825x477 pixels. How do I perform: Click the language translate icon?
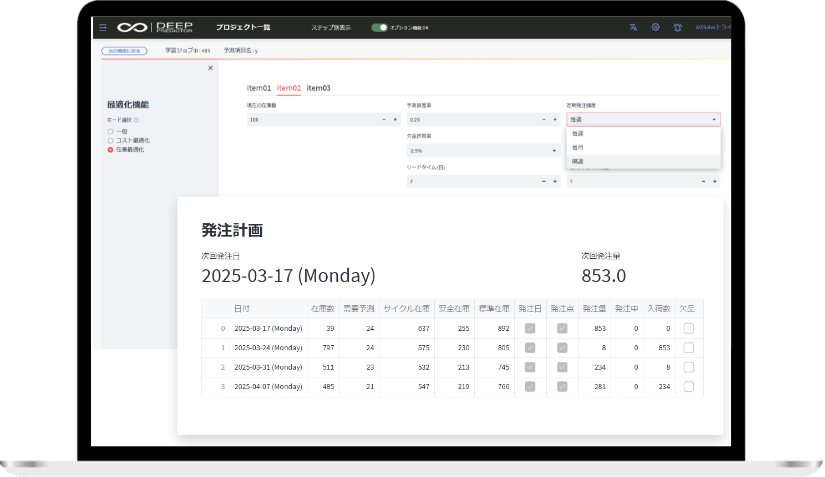pos(633,27)
